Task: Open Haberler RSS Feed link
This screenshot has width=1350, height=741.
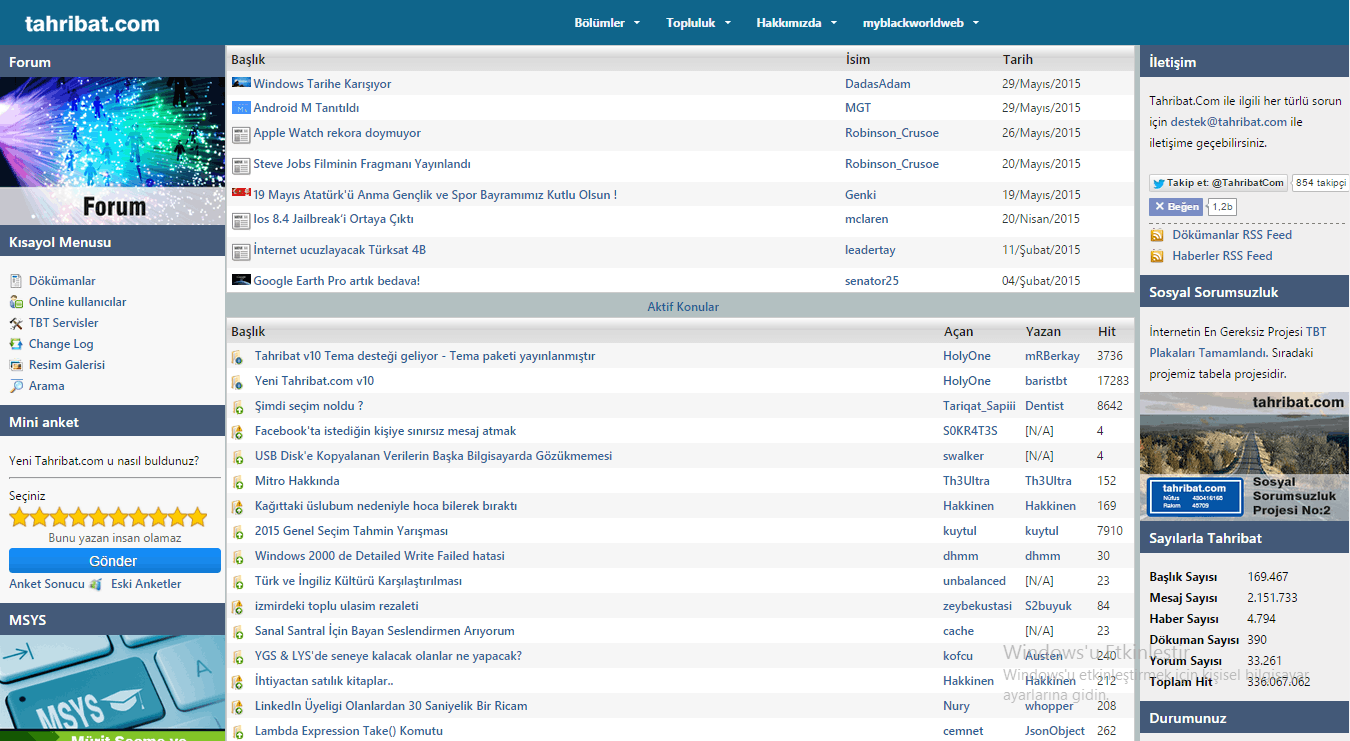Action: click(x=1222, y=256)
